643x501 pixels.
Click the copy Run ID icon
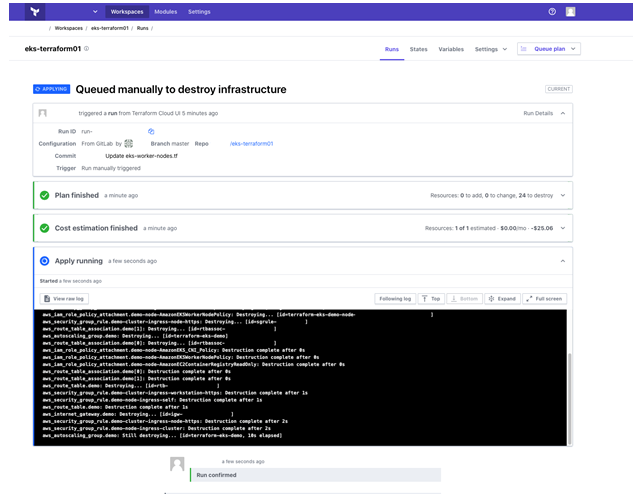[151, 131]
